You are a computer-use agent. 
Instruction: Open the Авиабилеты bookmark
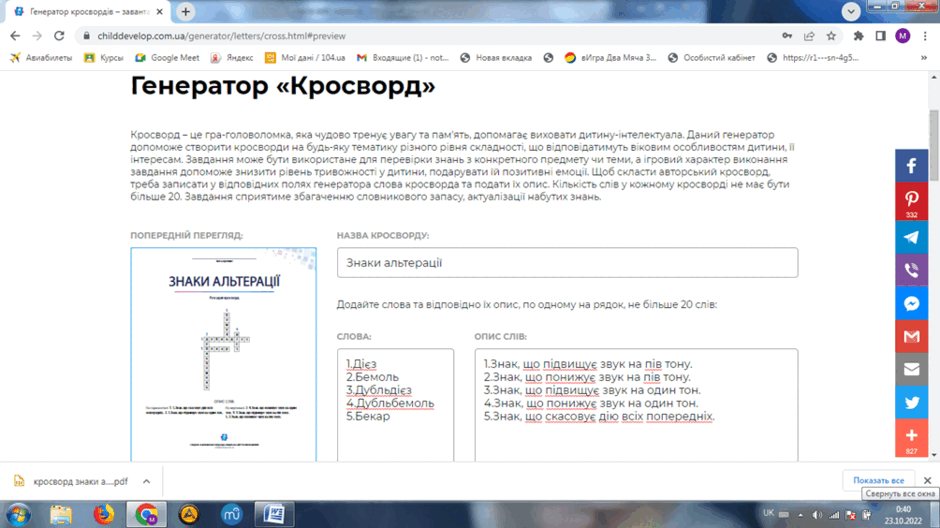(x=41, y=58)
